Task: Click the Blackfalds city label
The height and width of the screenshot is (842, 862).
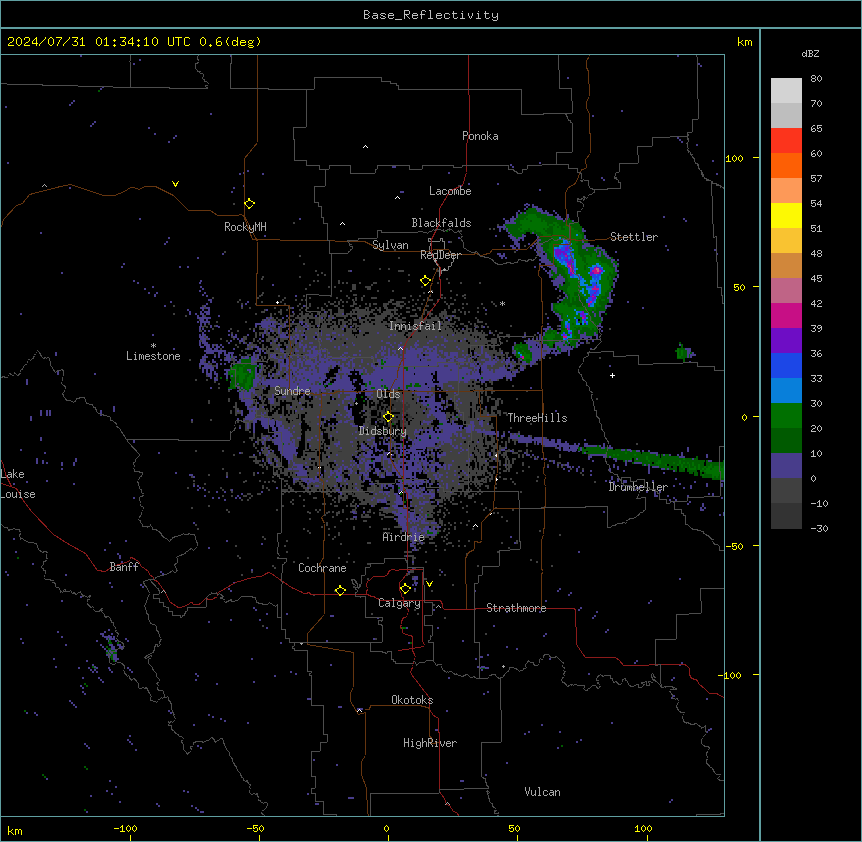Action: [441, 223]
